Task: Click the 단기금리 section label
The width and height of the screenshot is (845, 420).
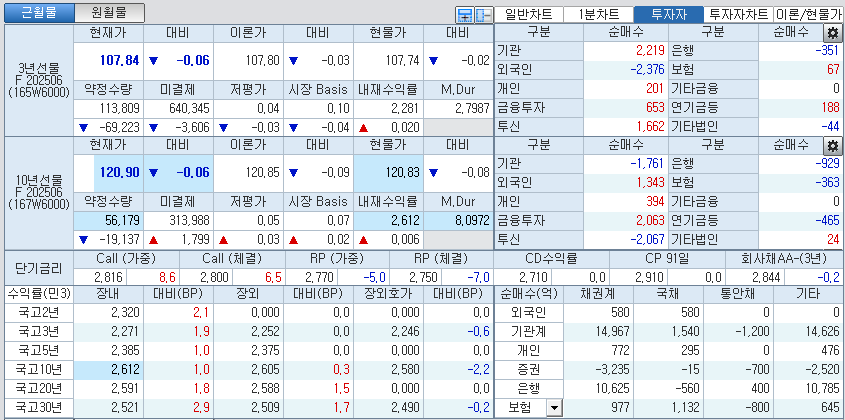Action: coord(39,268)
